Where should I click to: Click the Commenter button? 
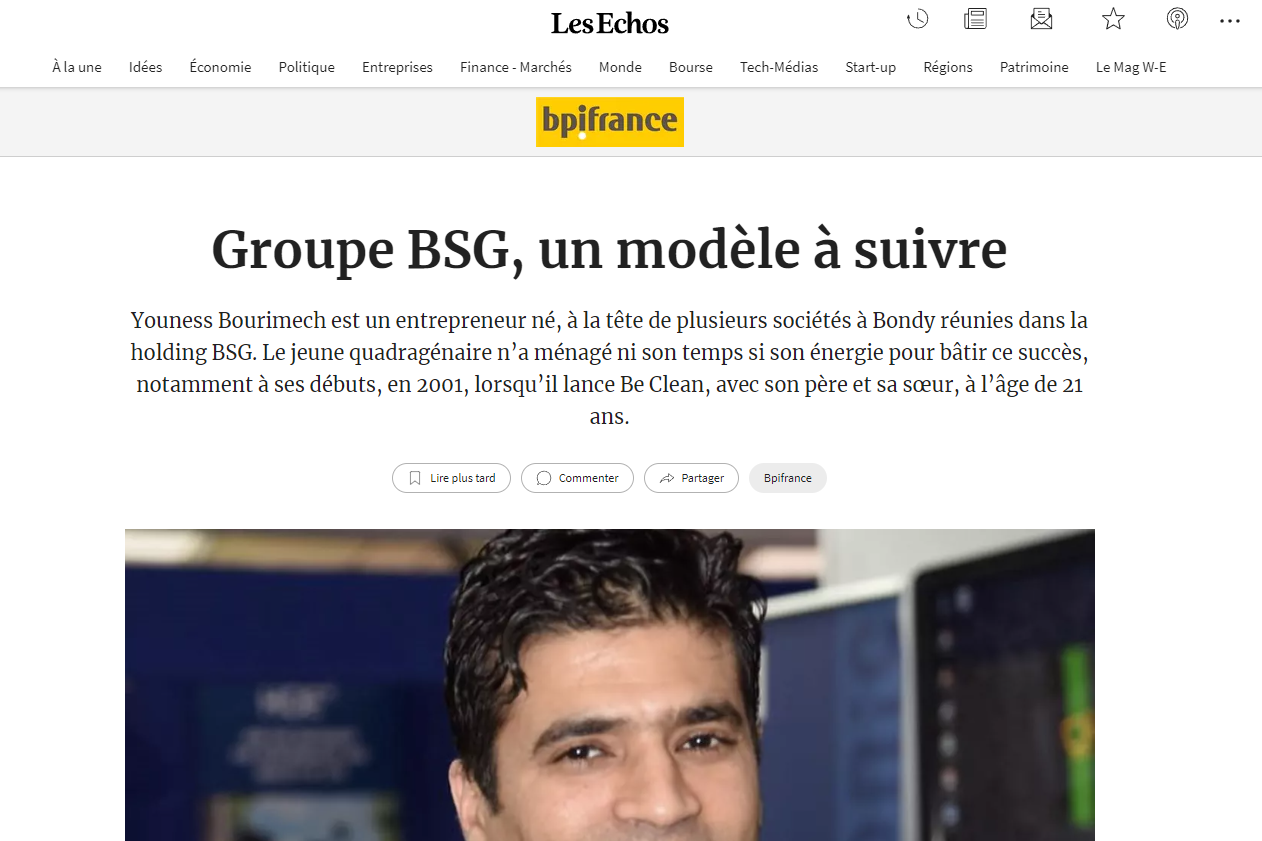577,478
